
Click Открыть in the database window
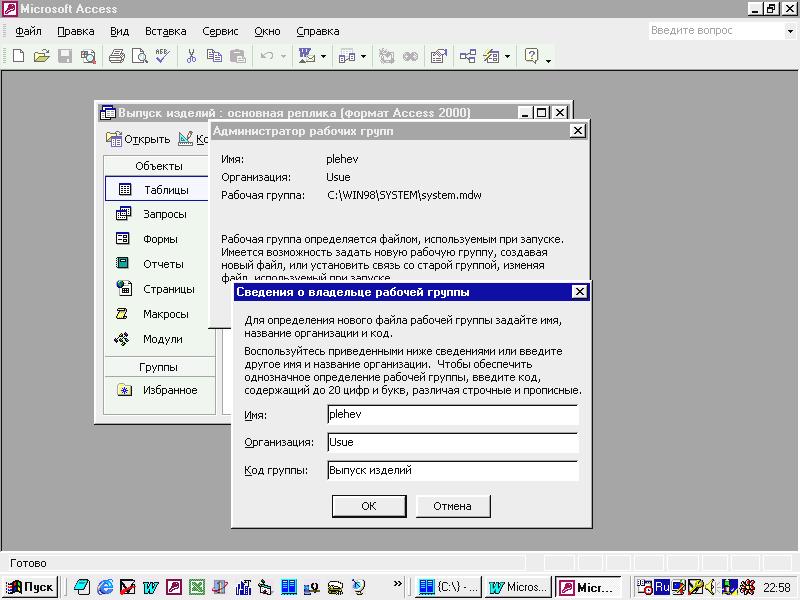point(138,139)
